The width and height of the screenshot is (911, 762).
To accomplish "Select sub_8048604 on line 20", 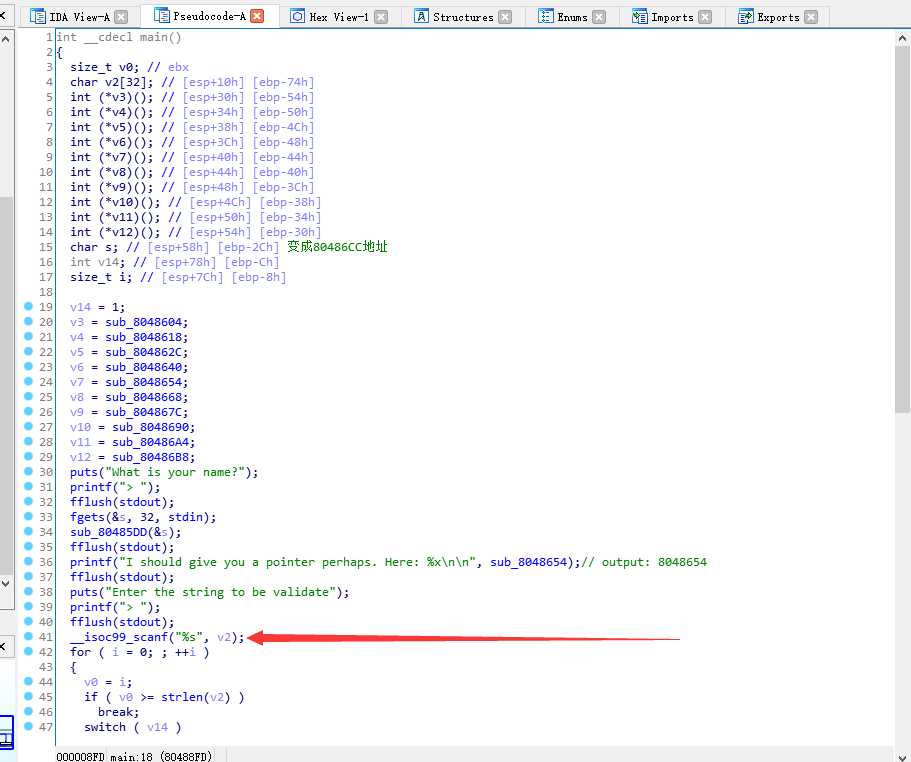I will coord(144,322).
